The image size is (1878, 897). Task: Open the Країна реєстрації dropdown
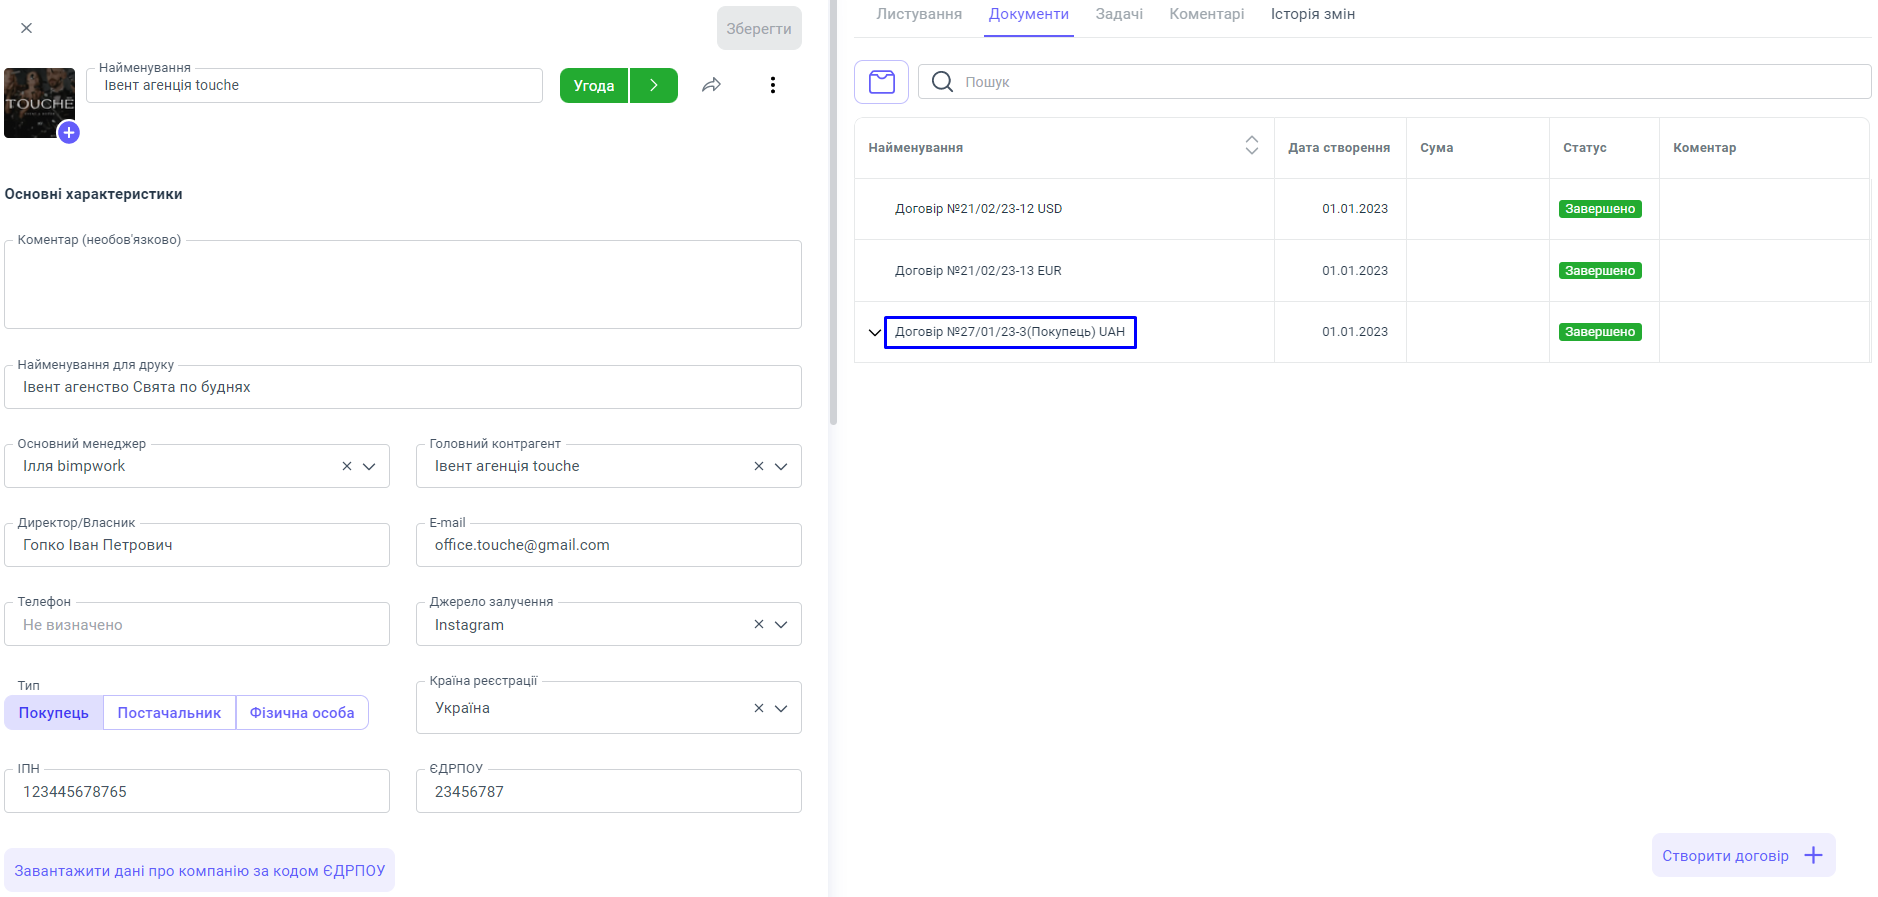click(781, 708)
